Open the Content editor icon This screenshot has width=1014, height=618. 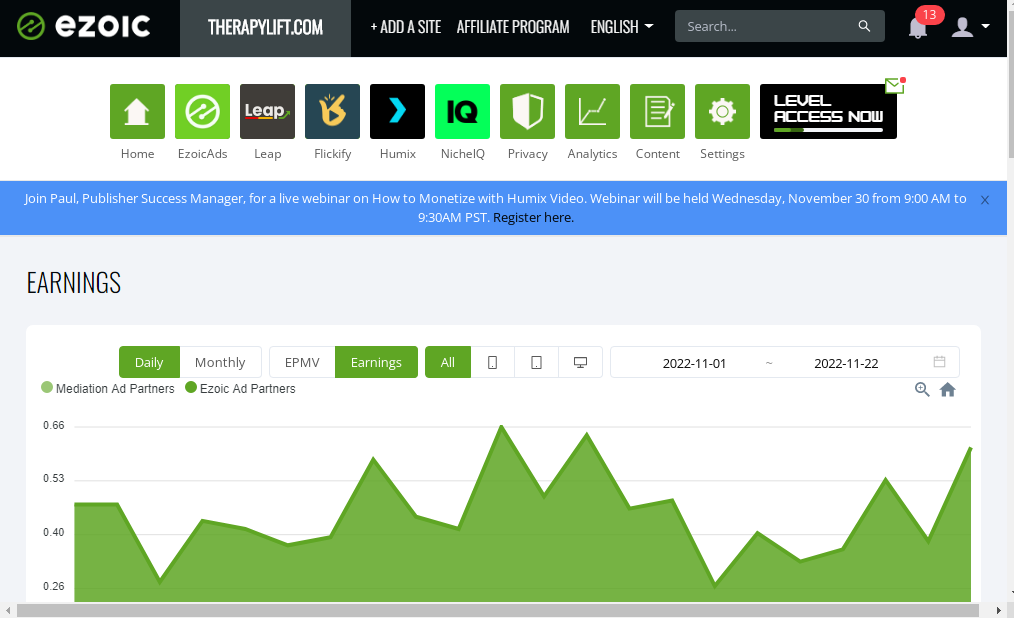657,111
